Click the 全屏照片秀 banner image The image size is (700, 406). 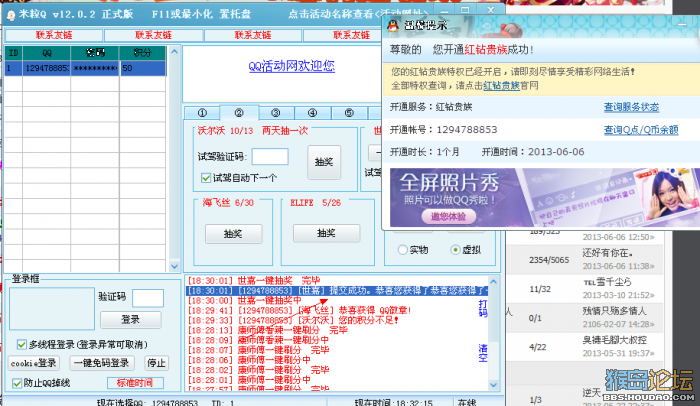click(545, 197)
